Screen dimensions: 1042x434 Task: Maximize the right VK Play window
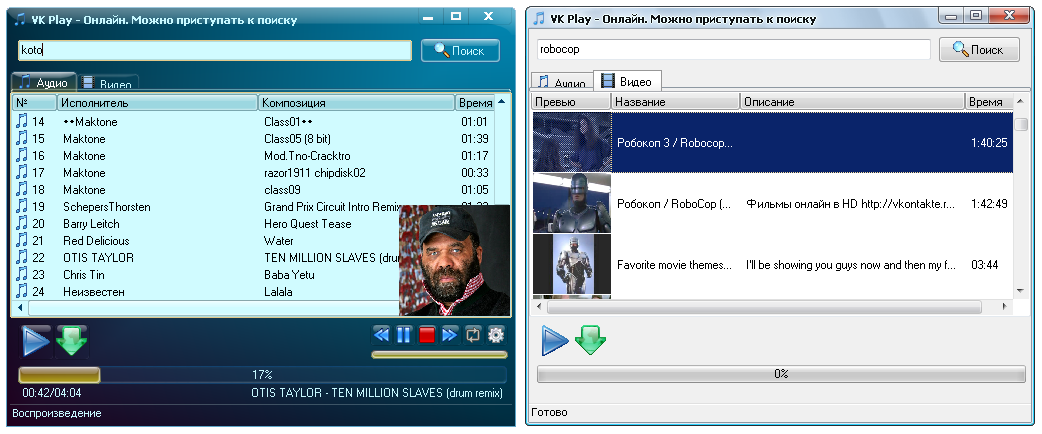pos(976,14)
